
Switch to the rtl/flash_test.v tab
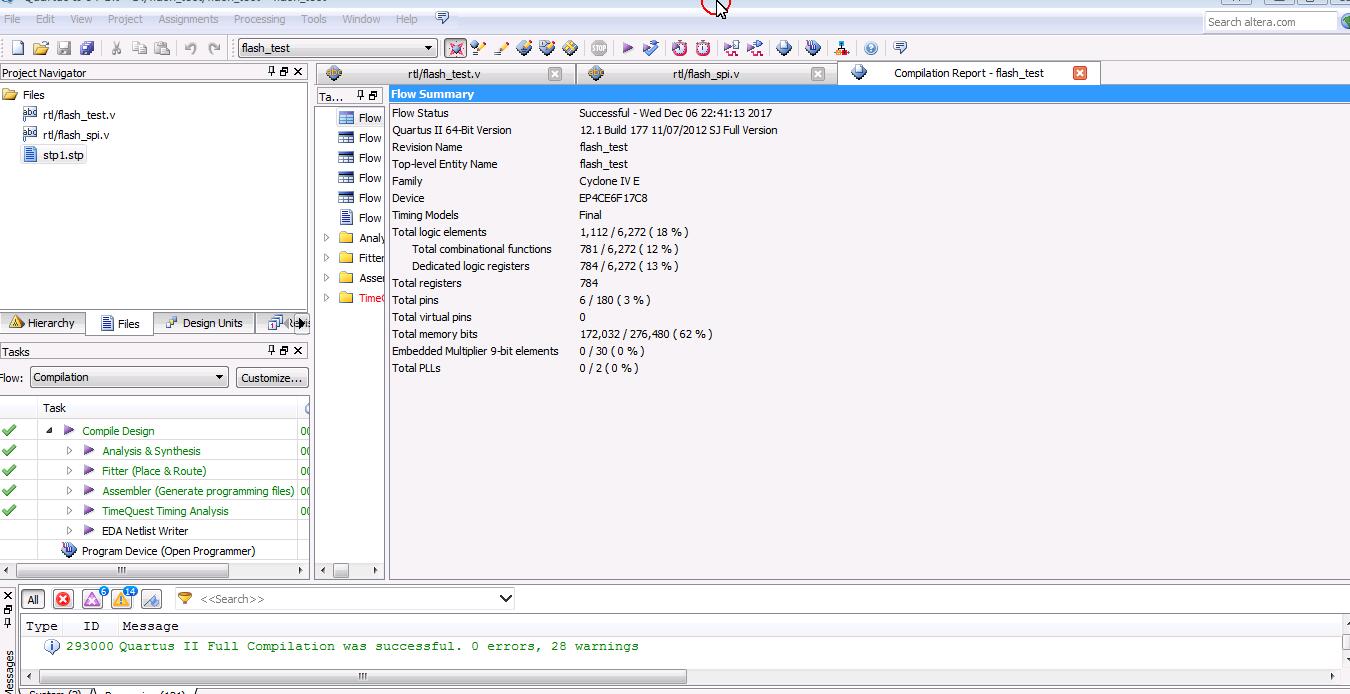tap(444, 74)
